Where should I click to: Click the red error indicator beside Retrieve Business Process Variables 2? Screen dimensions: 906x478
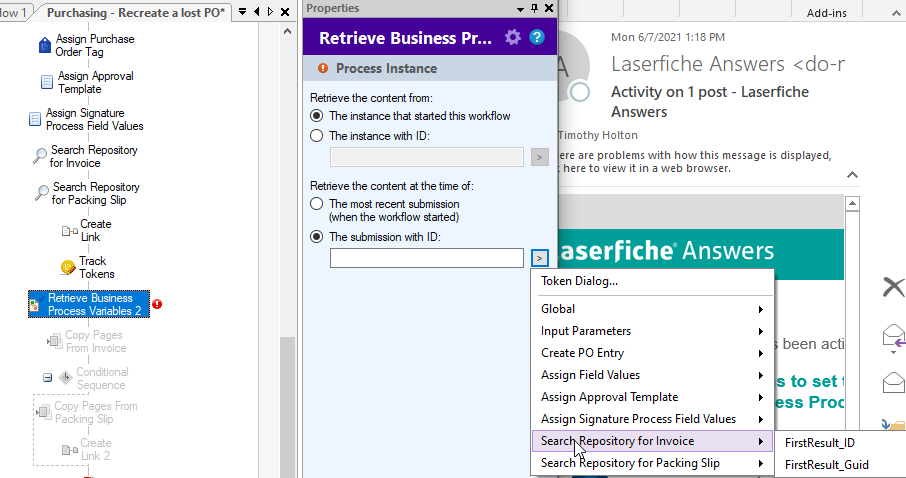(157, 304)
